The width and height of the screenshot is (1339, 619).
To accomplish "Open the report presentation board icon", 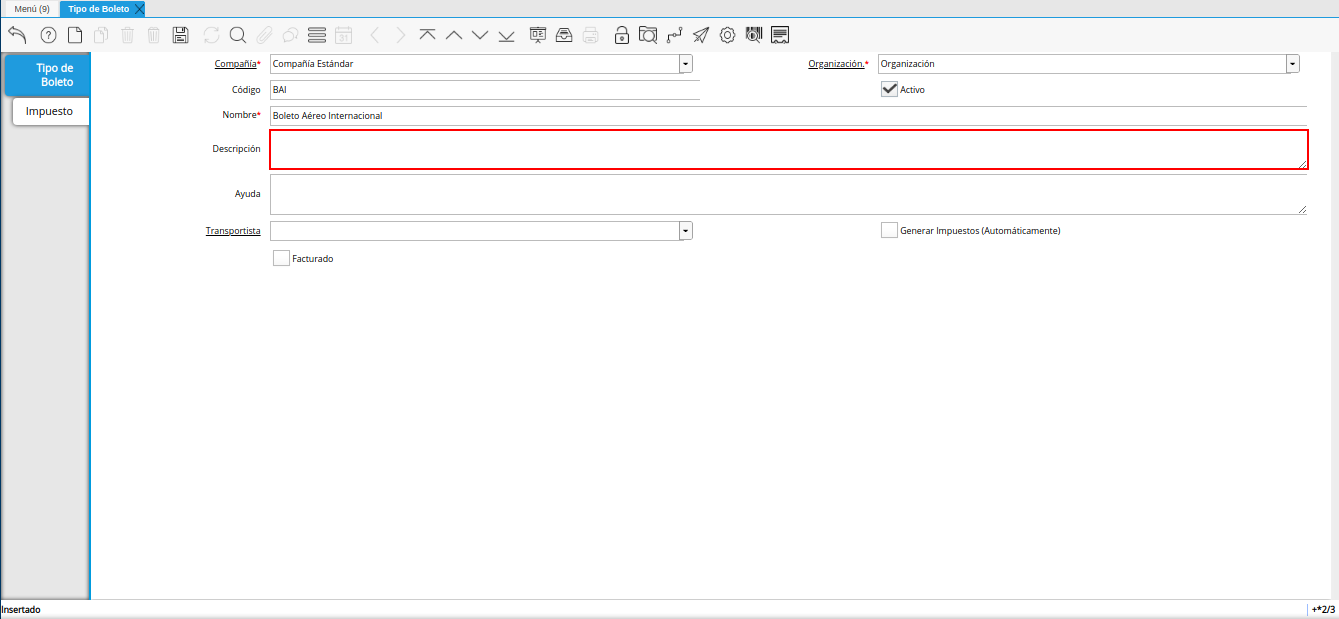I will point(538,35).
